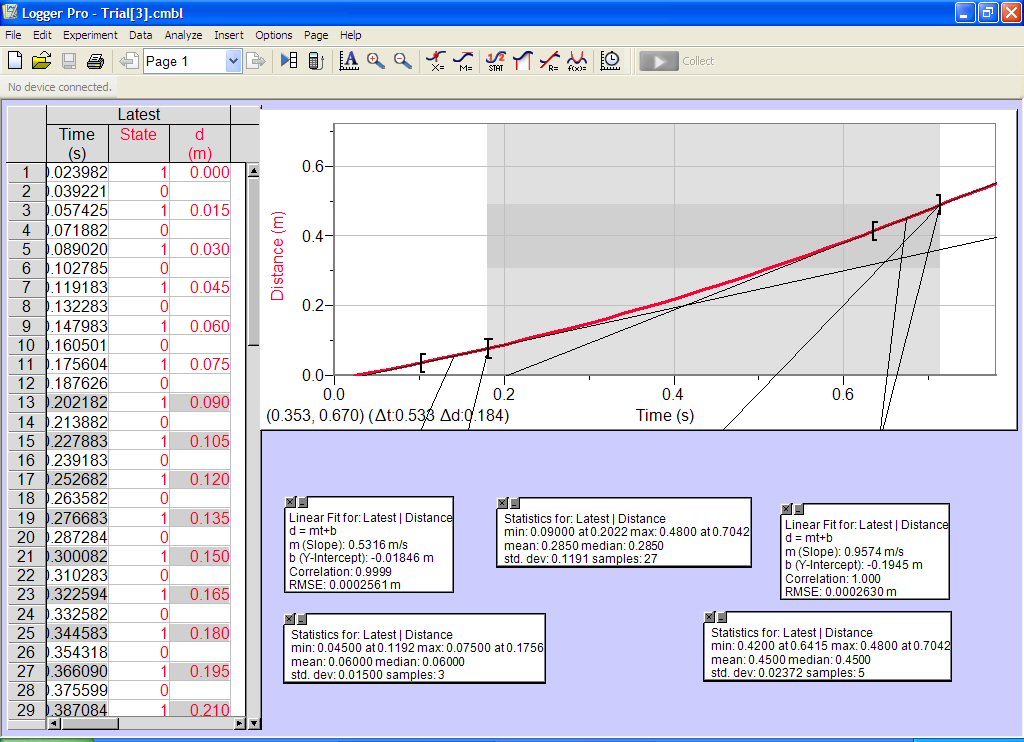Open the Analyze menu
The width and height of the screenshot is (1024, 742).
[x=183, y=35]
